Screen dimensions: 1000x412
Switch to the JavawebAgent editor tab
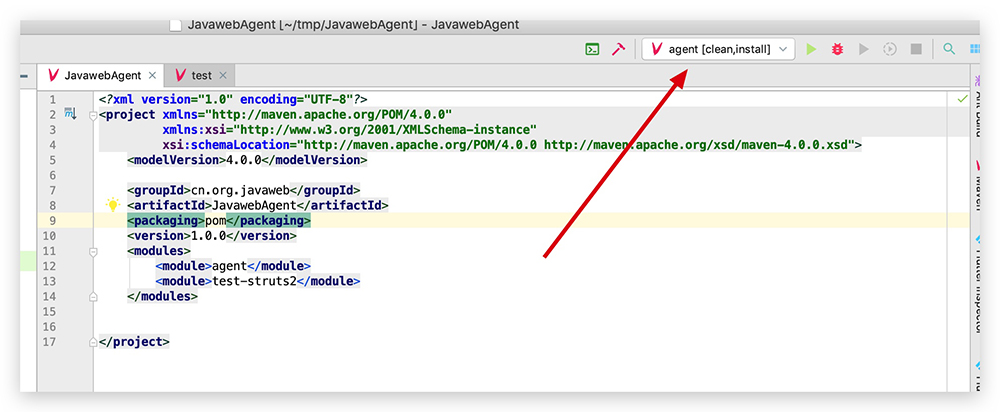[102, 75]
